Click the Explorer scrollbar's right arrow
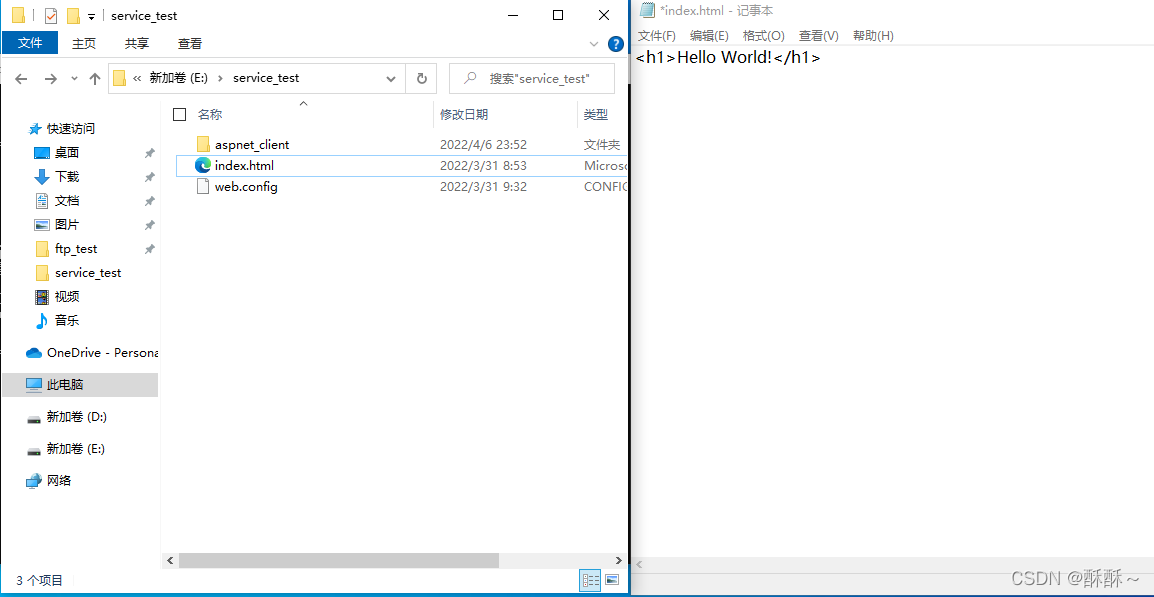 [618, 560]
